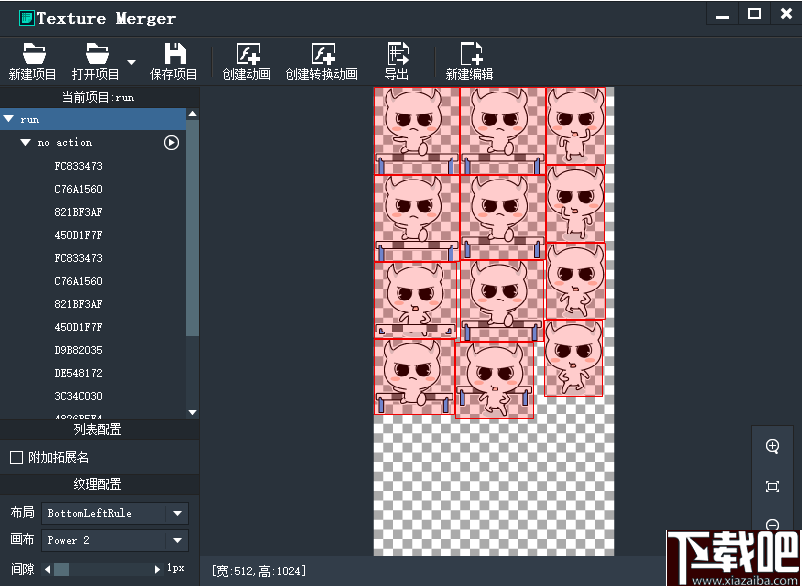Zoom in using the magnifier plus icon
Image resolution: width=802 pixels, height=586 pixels.
pos(771,447)
